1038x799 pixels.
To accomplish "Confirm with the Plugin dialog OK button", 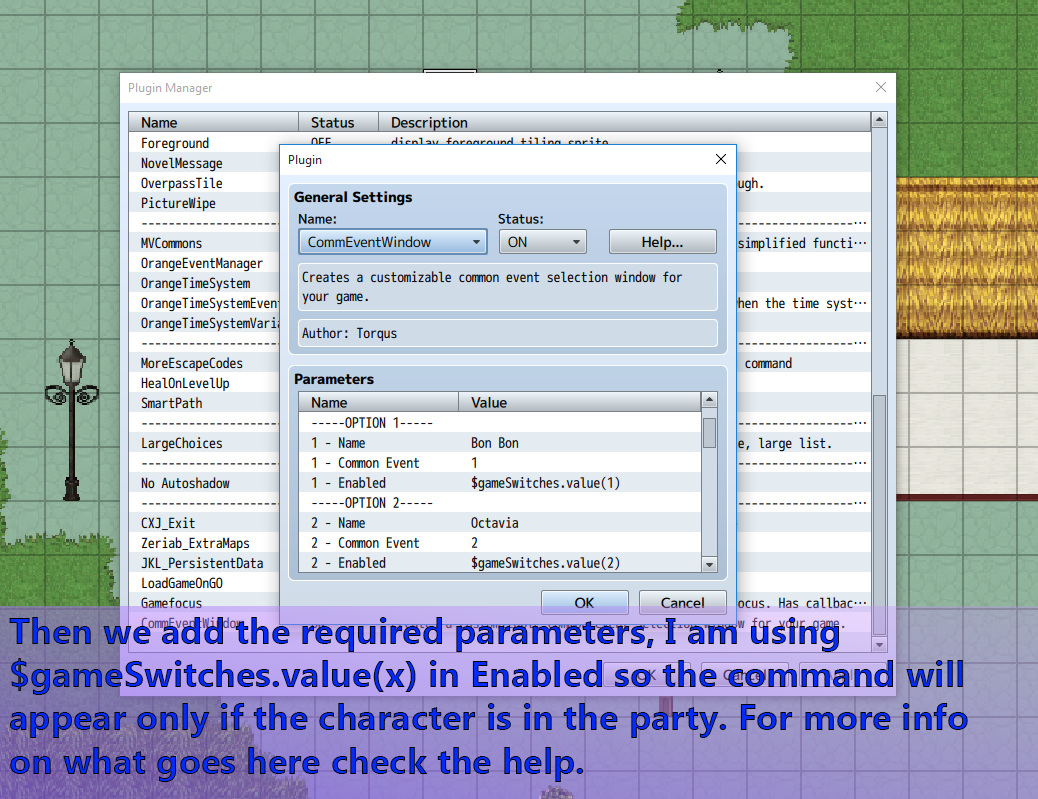I will pyautogui.click(x=584, y=602).
